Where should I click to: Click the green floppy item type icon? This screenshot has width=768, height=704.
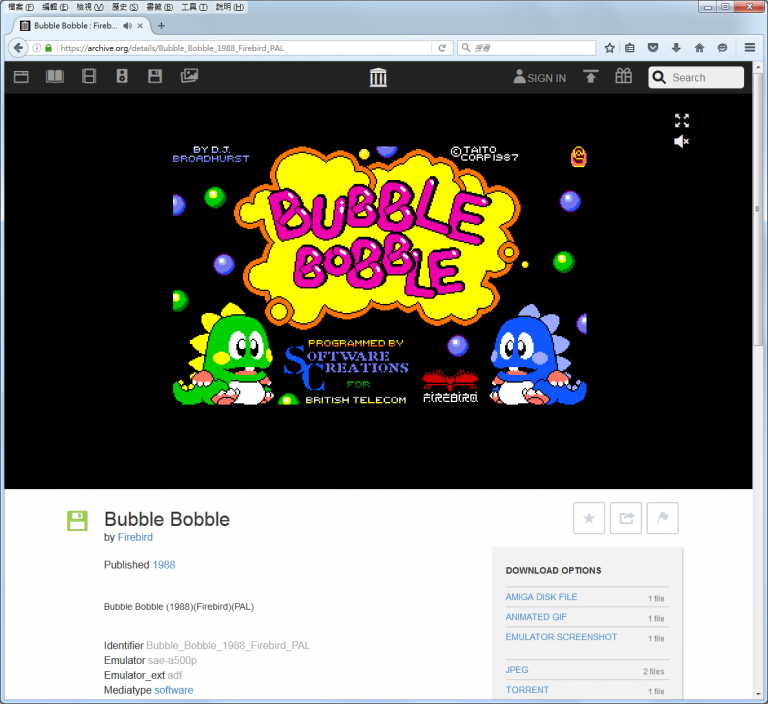(x=77, y=521)
